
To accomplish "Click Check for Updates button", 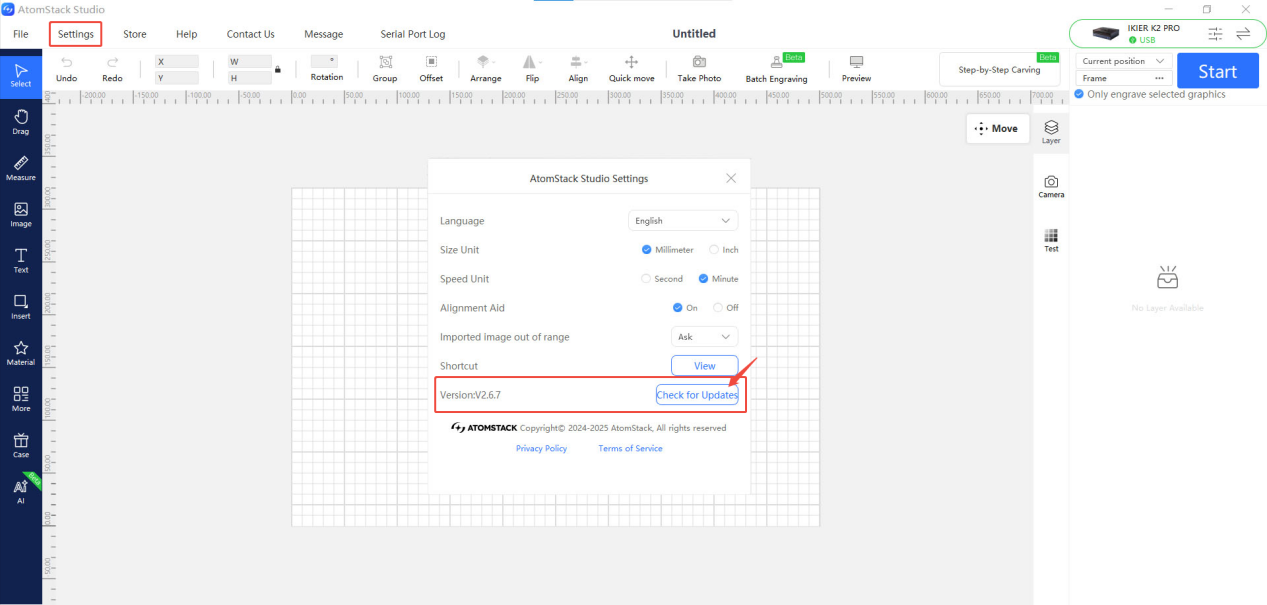I will click(697, 395).
